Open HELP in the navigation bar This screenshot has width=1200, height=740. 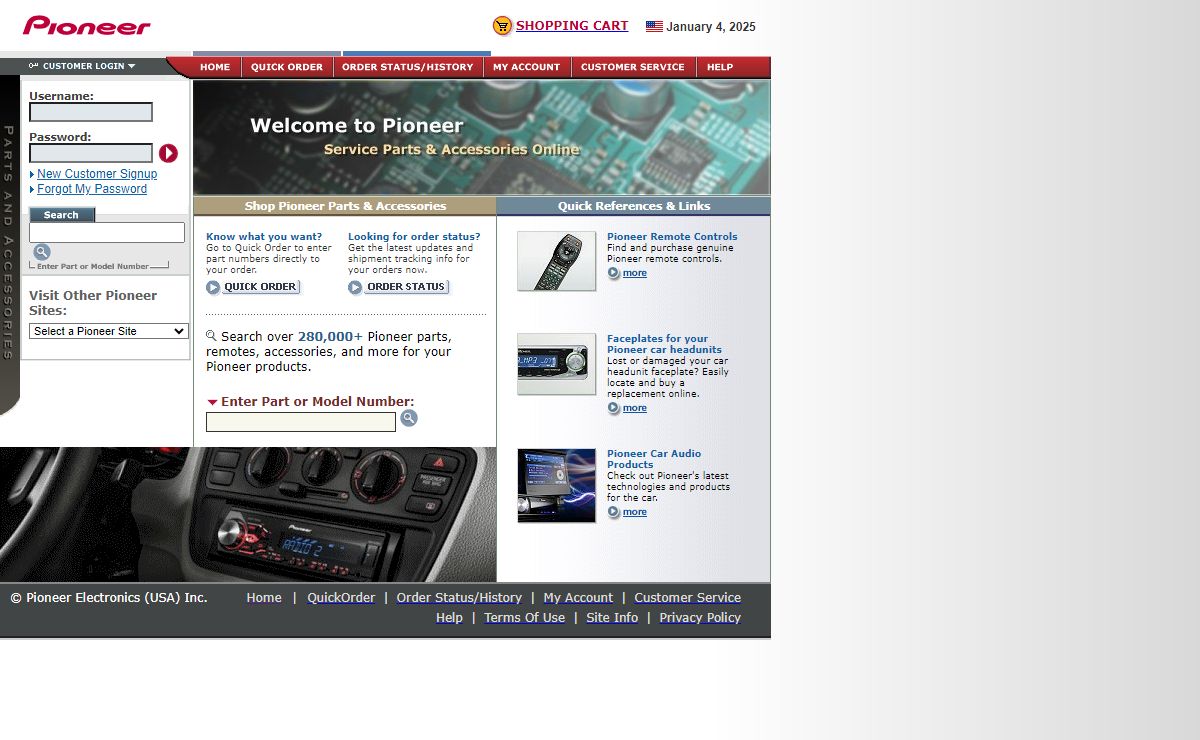point(720,67)
